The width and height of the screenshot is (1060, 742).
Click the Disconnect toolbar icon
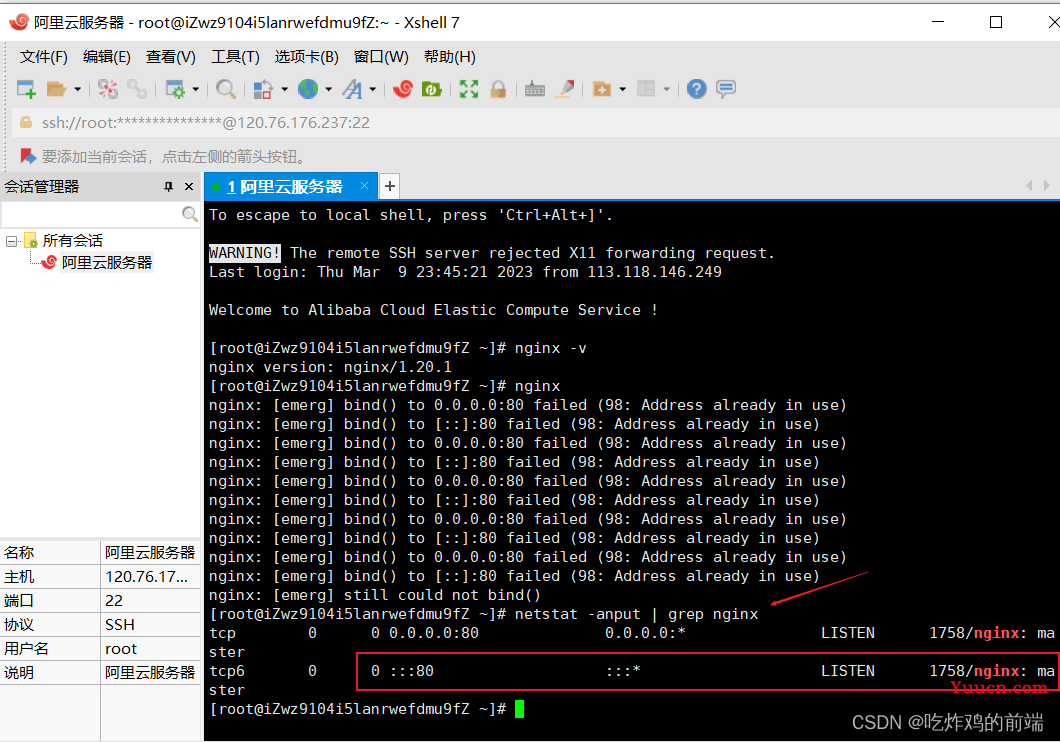click(x=107, y=89)
